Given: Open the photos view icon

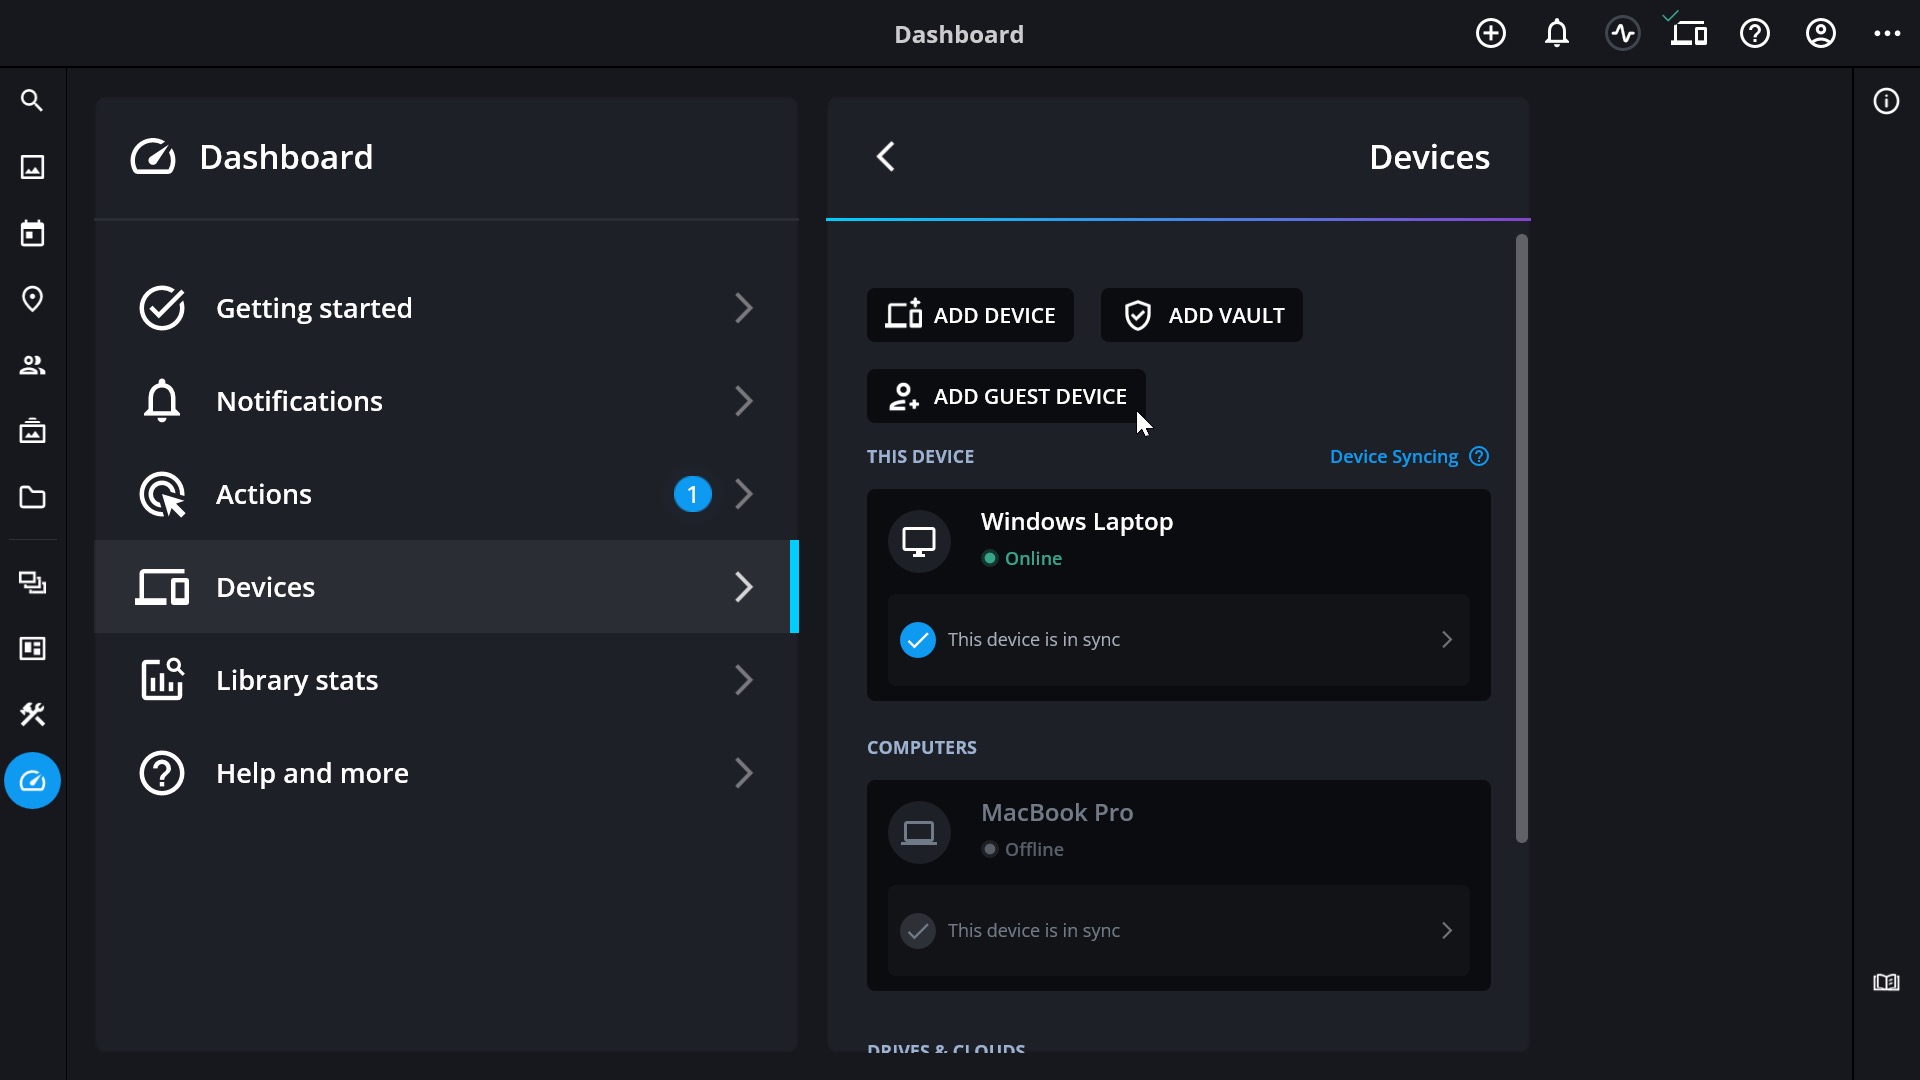Looking at the screenshot, I should [32, 167].
